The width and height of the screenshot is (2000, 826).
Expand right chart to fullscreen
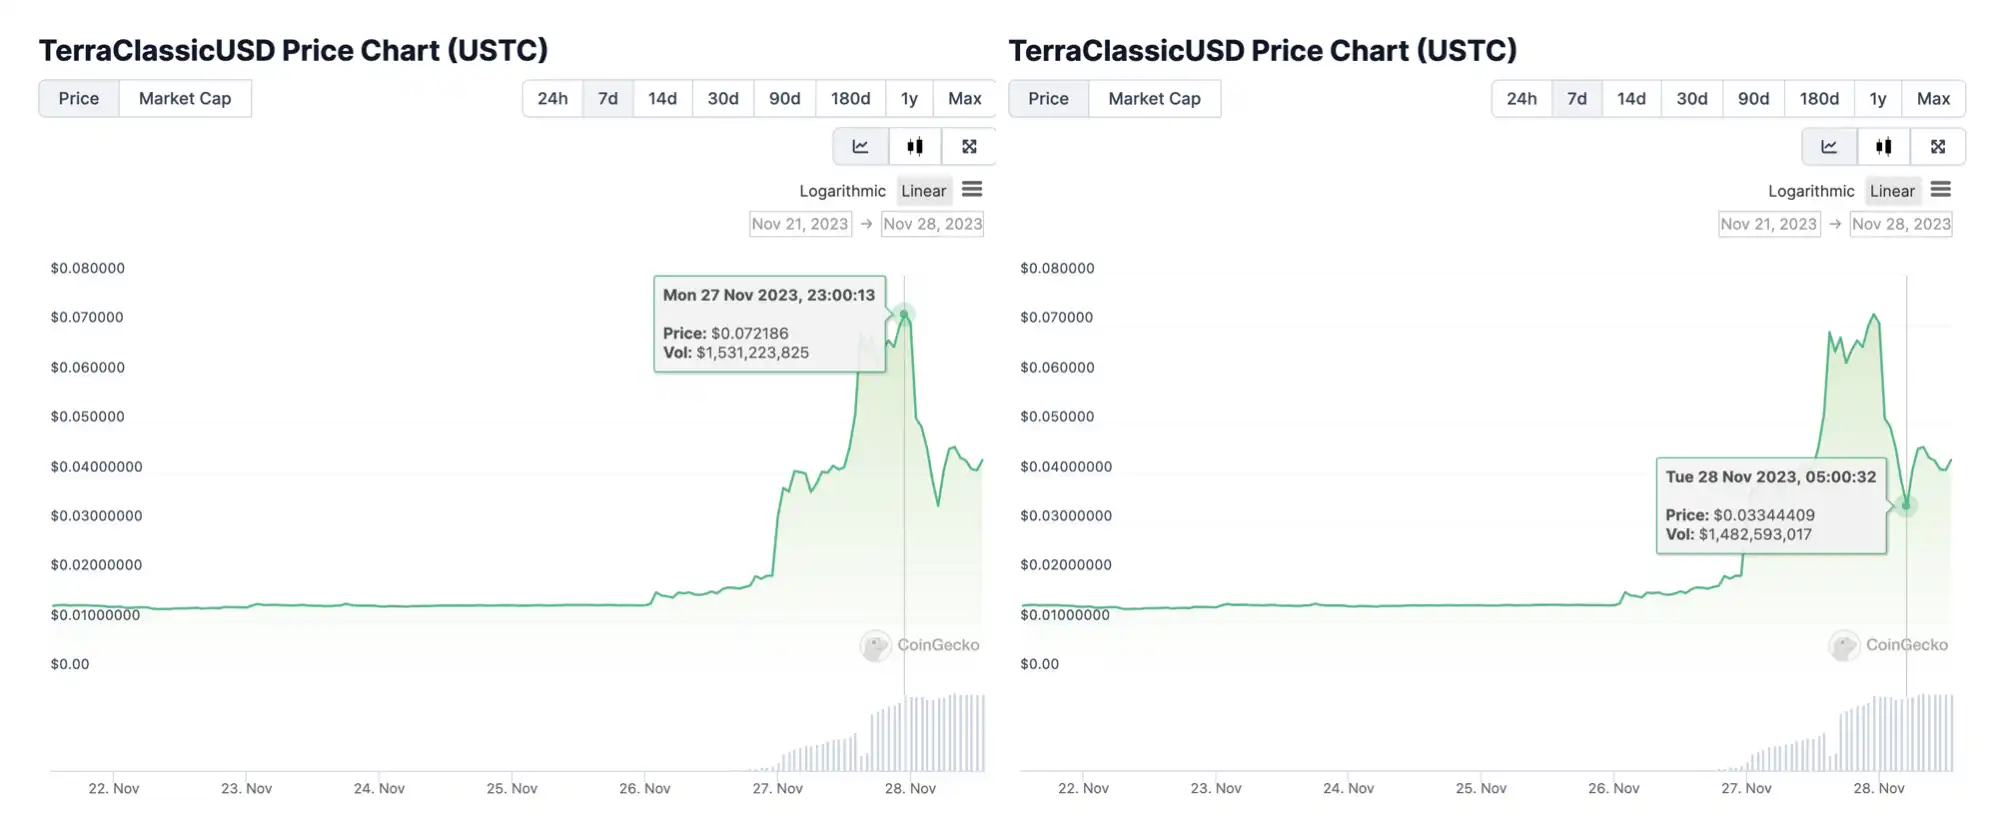1938,147
